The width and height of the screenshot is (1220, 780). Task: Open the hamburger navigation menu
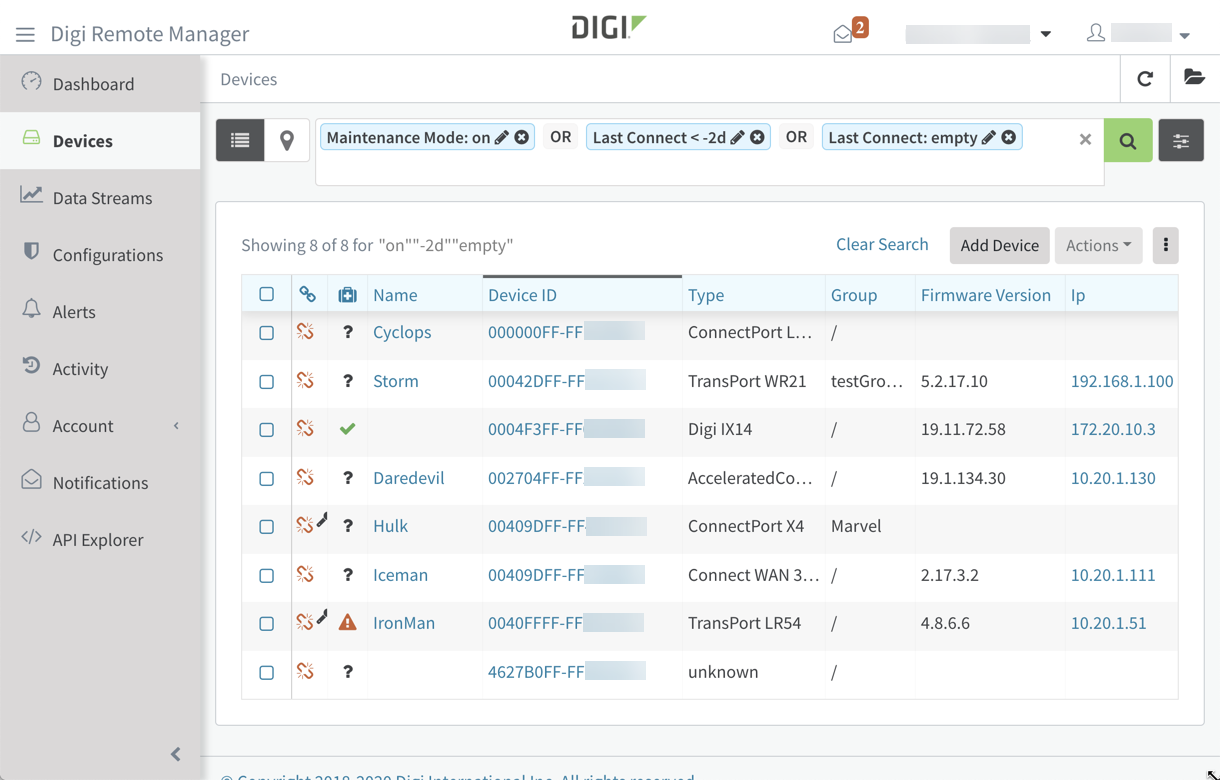click(x=25, y=34)
